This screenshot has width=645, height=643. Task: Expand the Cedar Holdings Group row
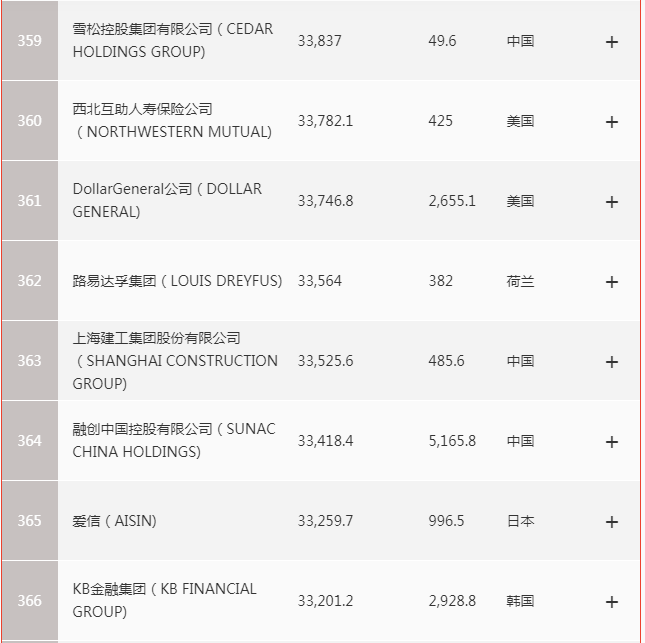(x=612, y=42)
